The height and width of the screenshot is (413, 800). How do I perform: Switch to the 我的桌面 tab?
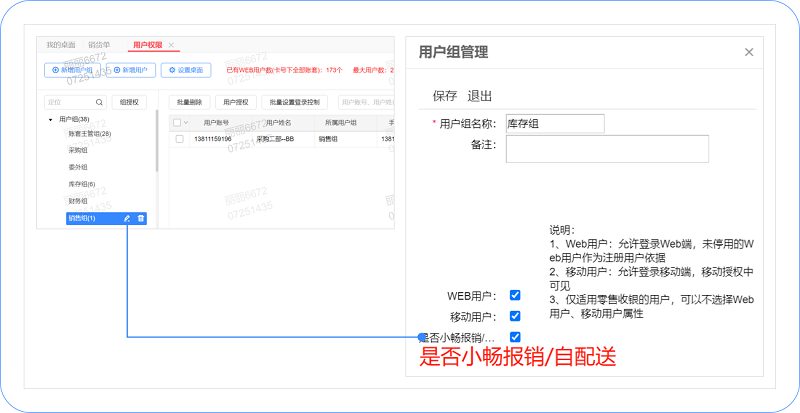click(61, 45)
